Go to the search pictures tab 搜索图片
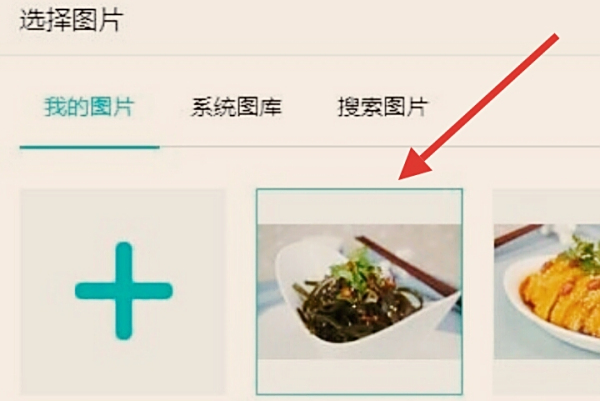 382,107
